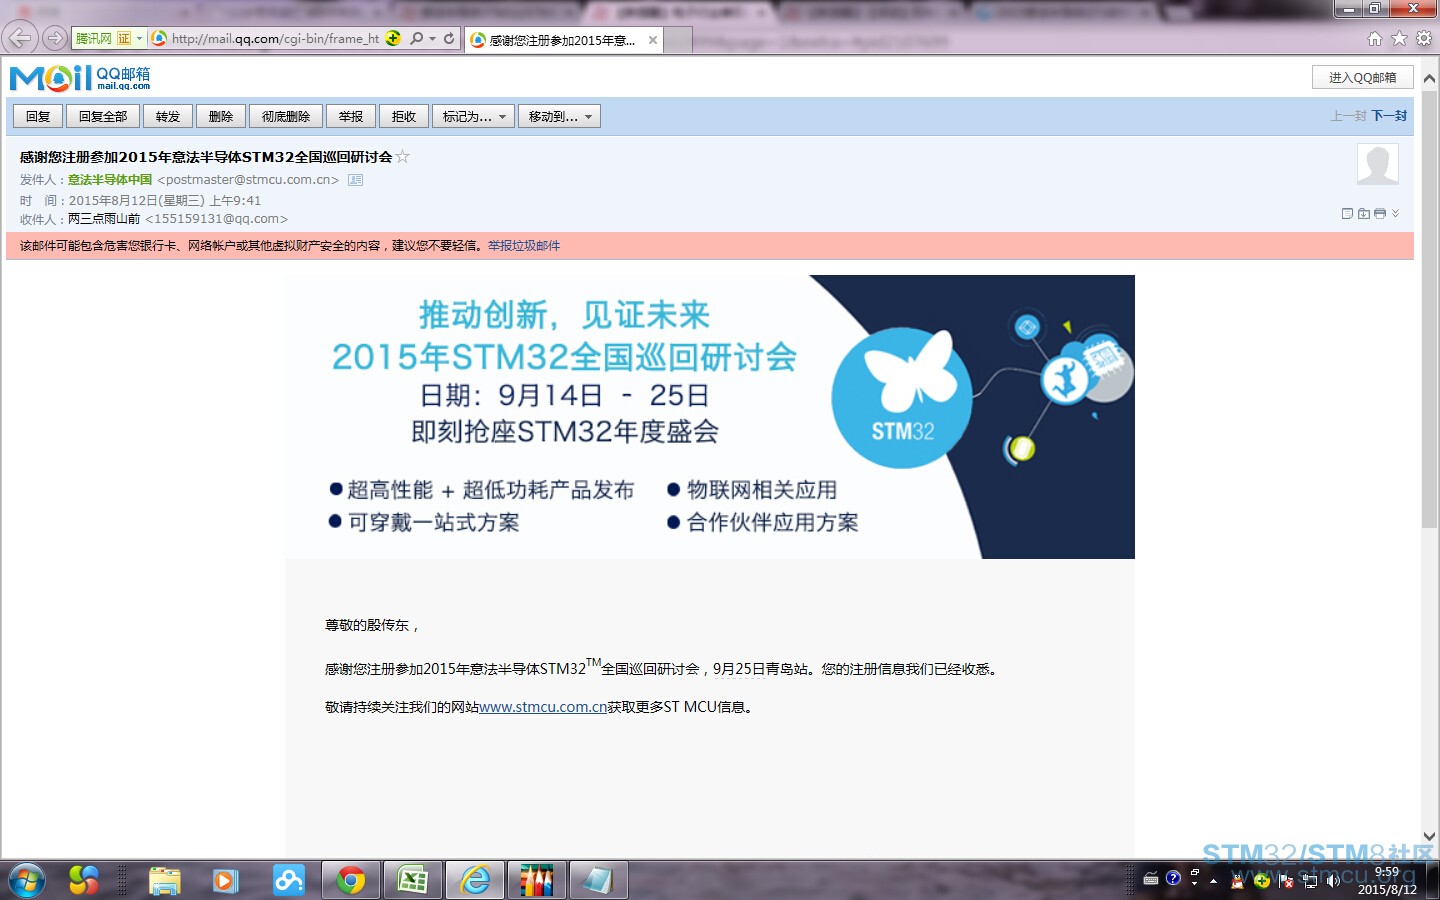Click the page scrollbar down arrow

coord(1429,836)
